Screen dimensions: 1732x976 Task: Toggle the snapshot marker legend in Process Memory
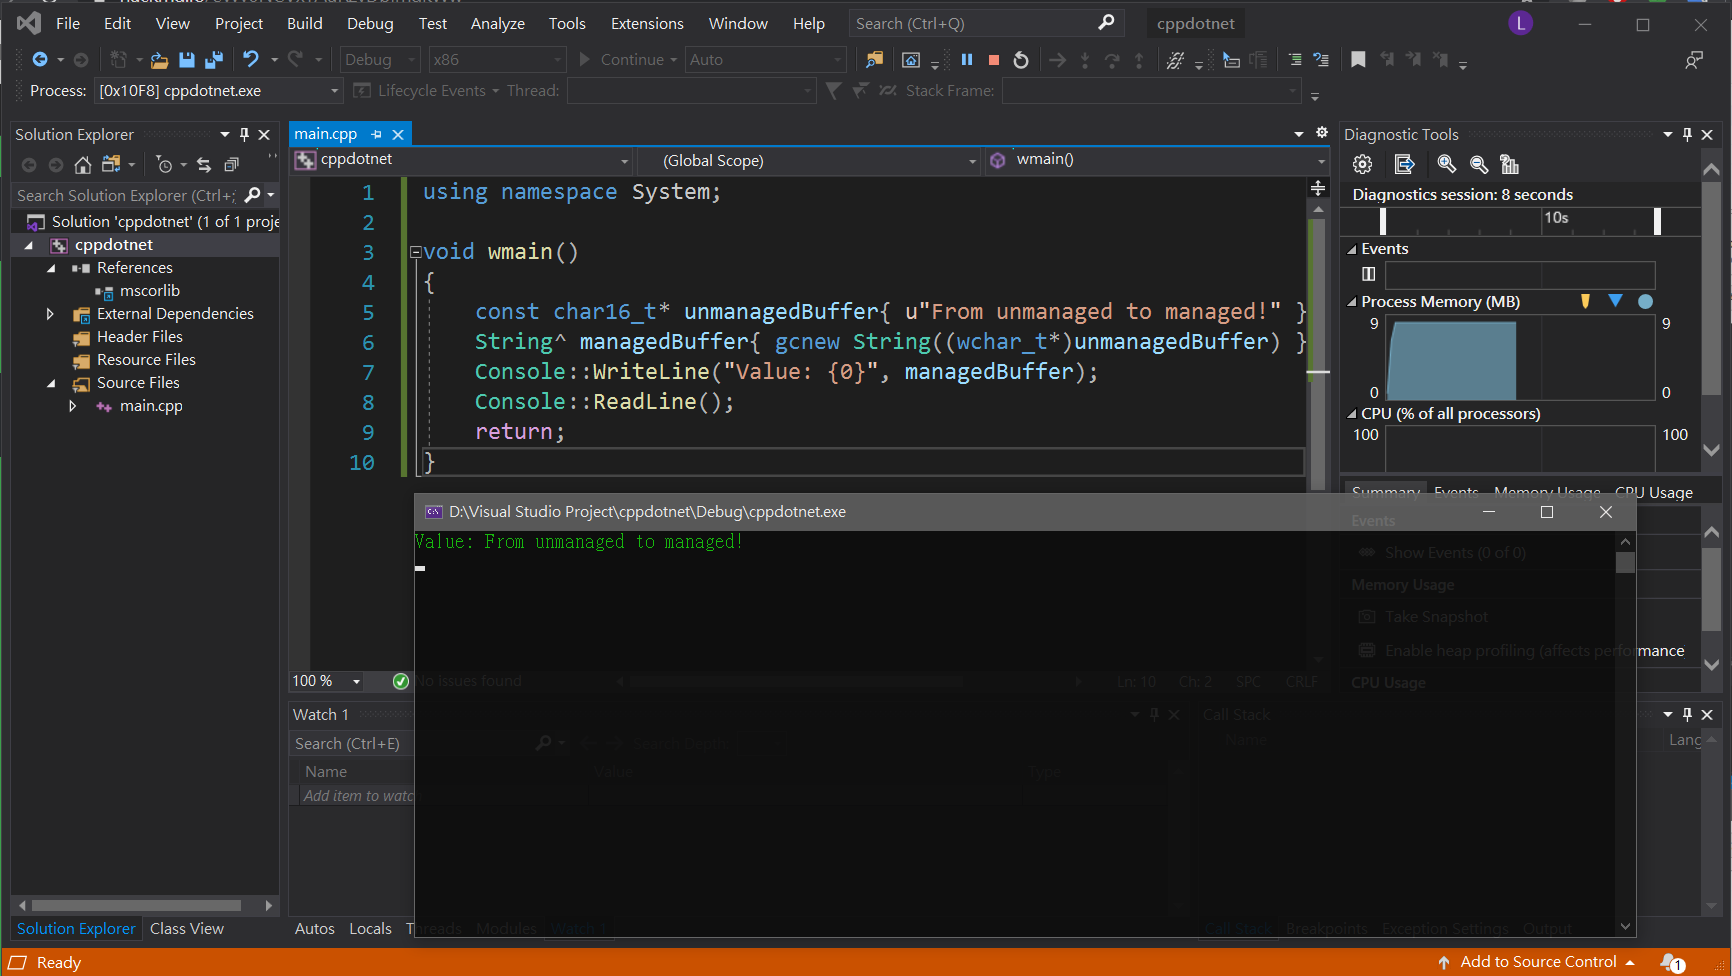[x=1585, y=301]
